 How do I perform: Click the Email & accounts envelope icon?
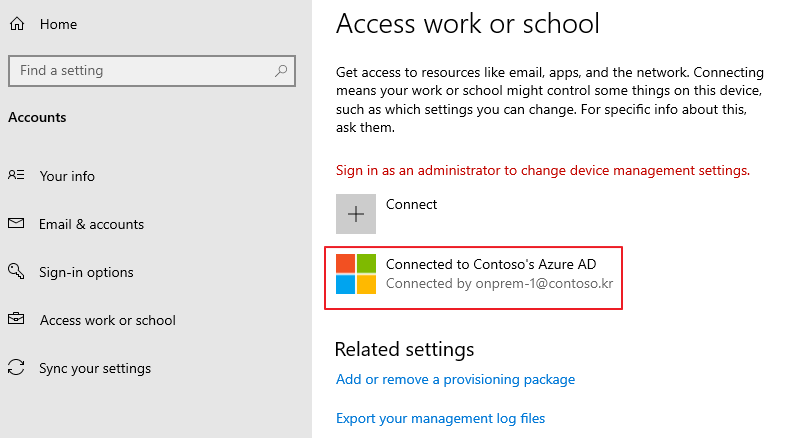16,223
